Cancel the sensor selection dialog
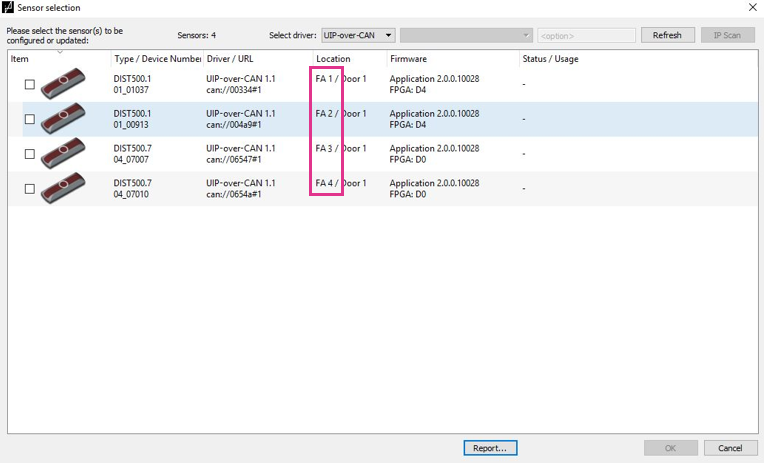Viewport: 766px width, 464px height. coord(730,448)
